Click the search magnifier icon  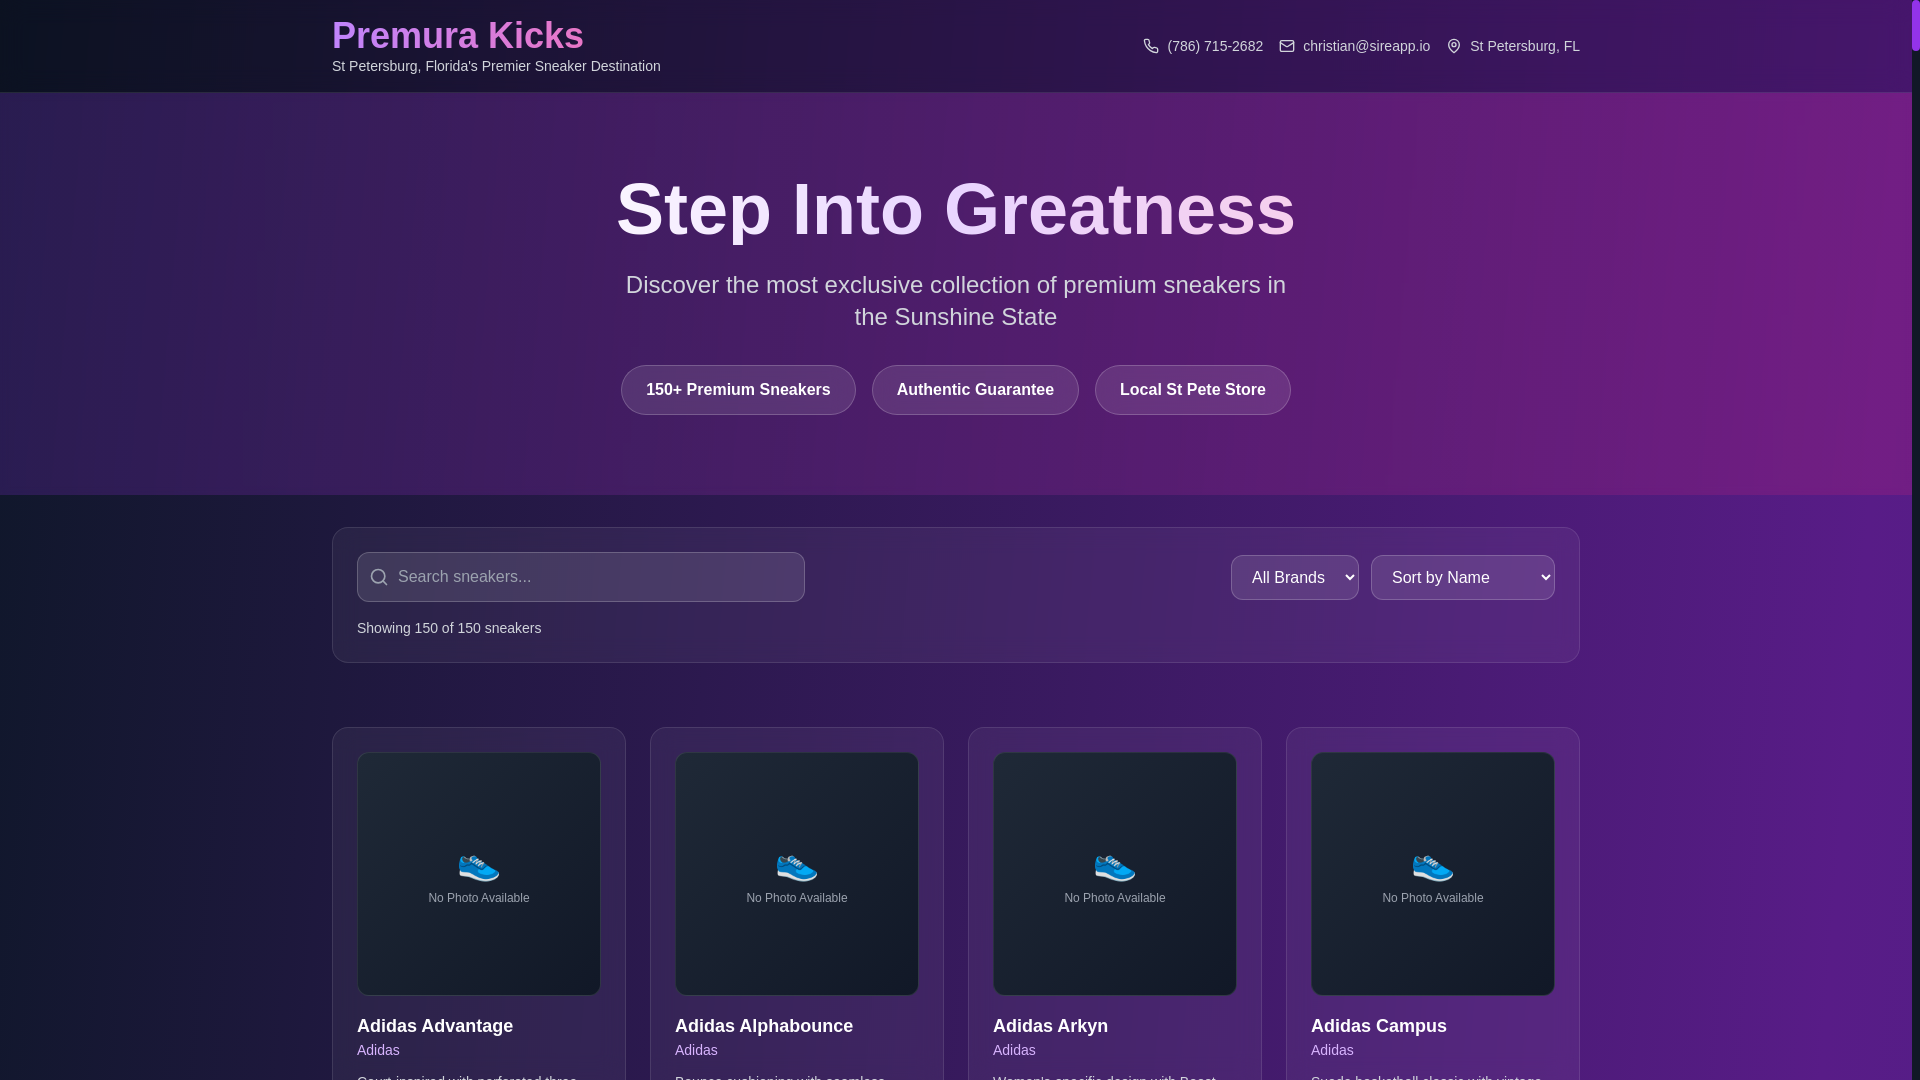click(x=379, y=577)
